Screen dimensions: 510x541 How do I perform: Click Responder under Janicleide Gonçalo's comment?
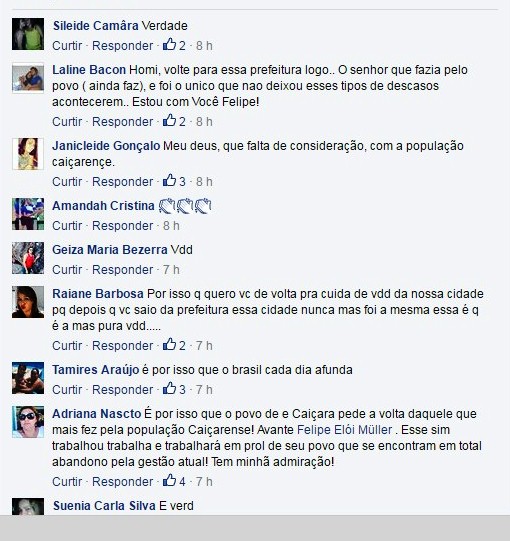[122, 181]
